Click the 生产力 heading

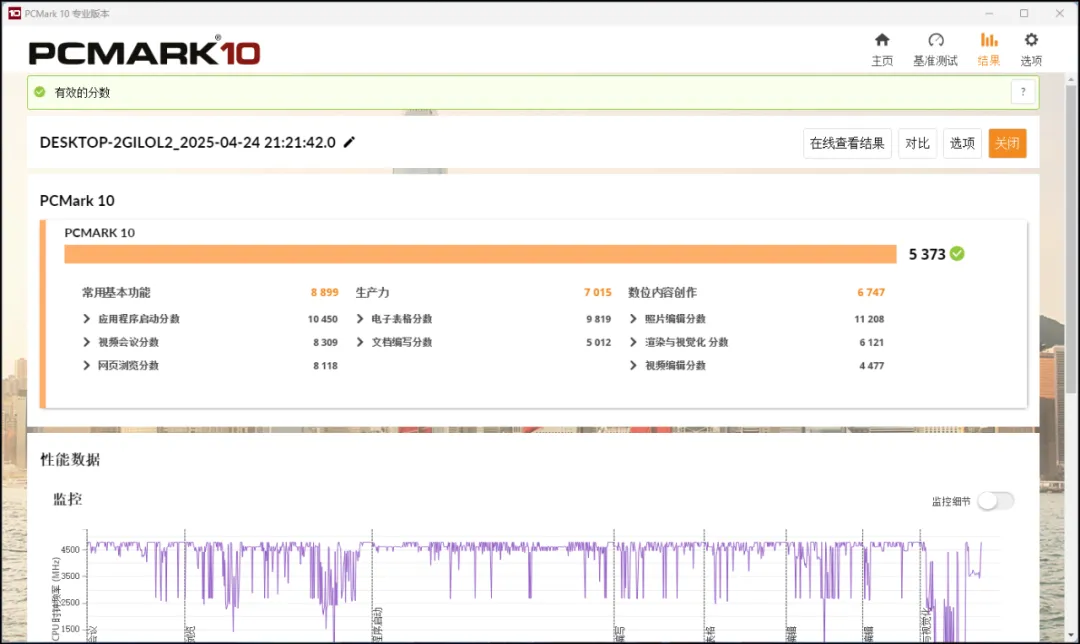point(373,292)
